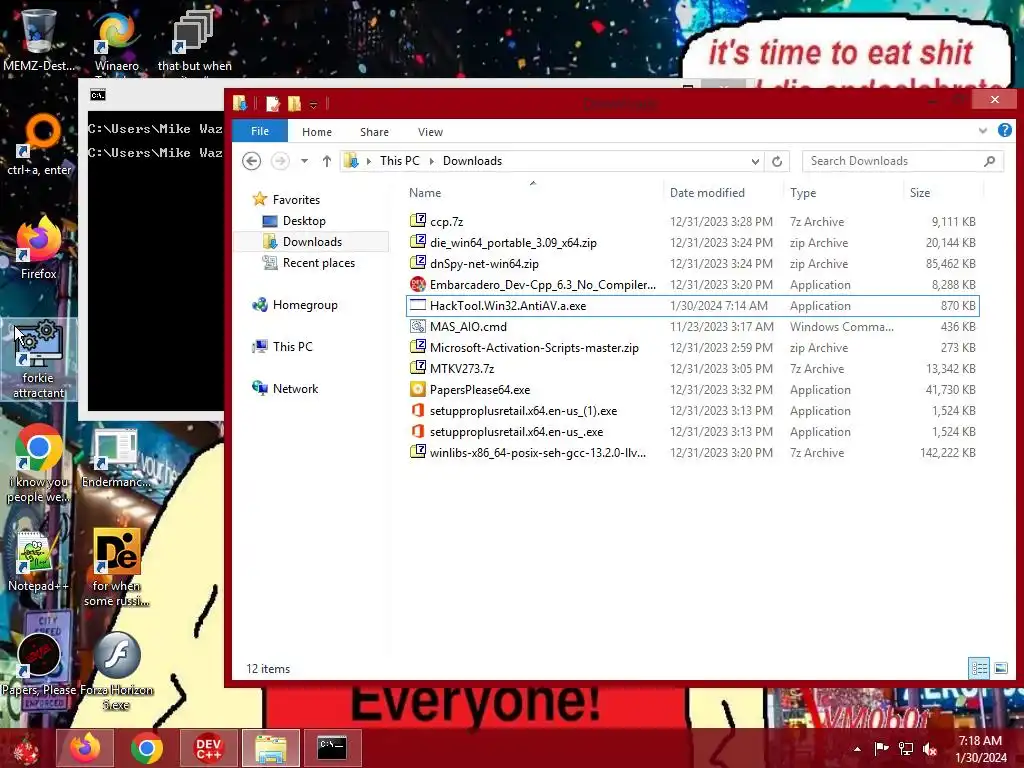Click the Explorer Help question mark icon

(1004, 131)
